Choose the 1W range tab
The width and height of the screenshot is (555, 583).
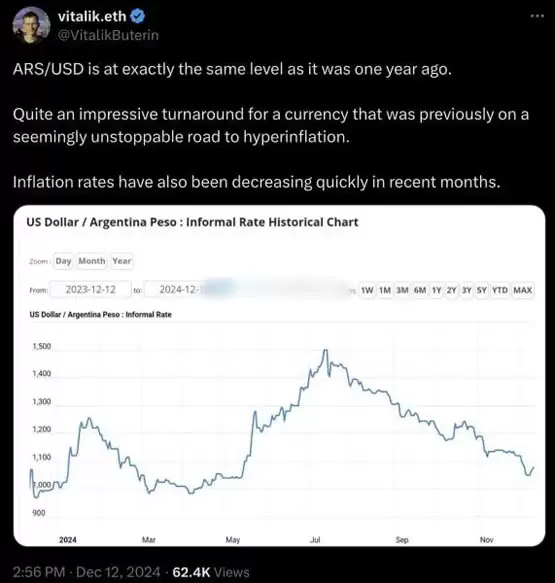tap(367, 290)
